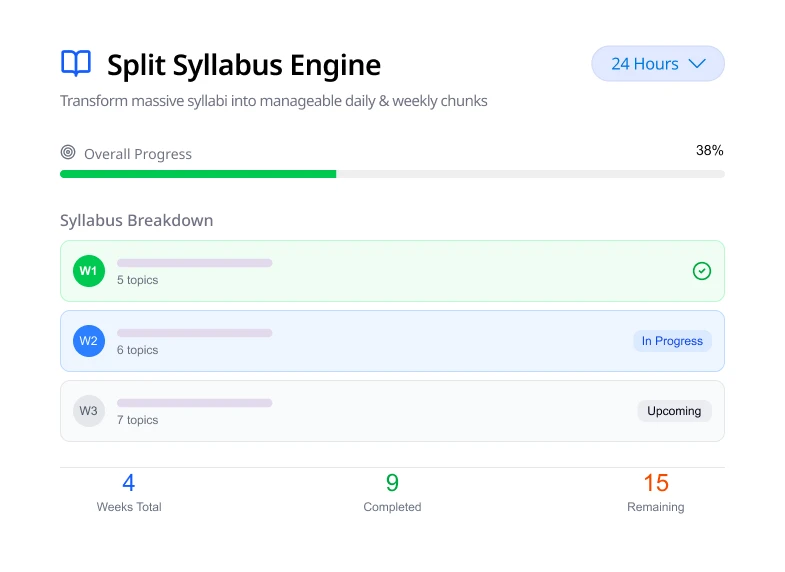Image resolution: width=785 pixels, height=572 pixels.
Task: Click the Upcoming status badge
Action: click(x=674, y=411)
